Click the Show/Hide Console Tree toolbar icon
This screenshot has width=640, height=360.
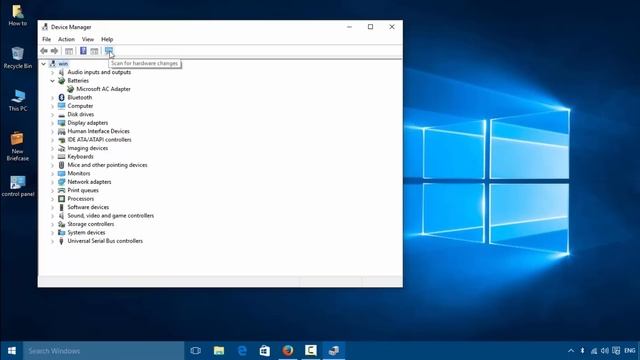[69, 51]
